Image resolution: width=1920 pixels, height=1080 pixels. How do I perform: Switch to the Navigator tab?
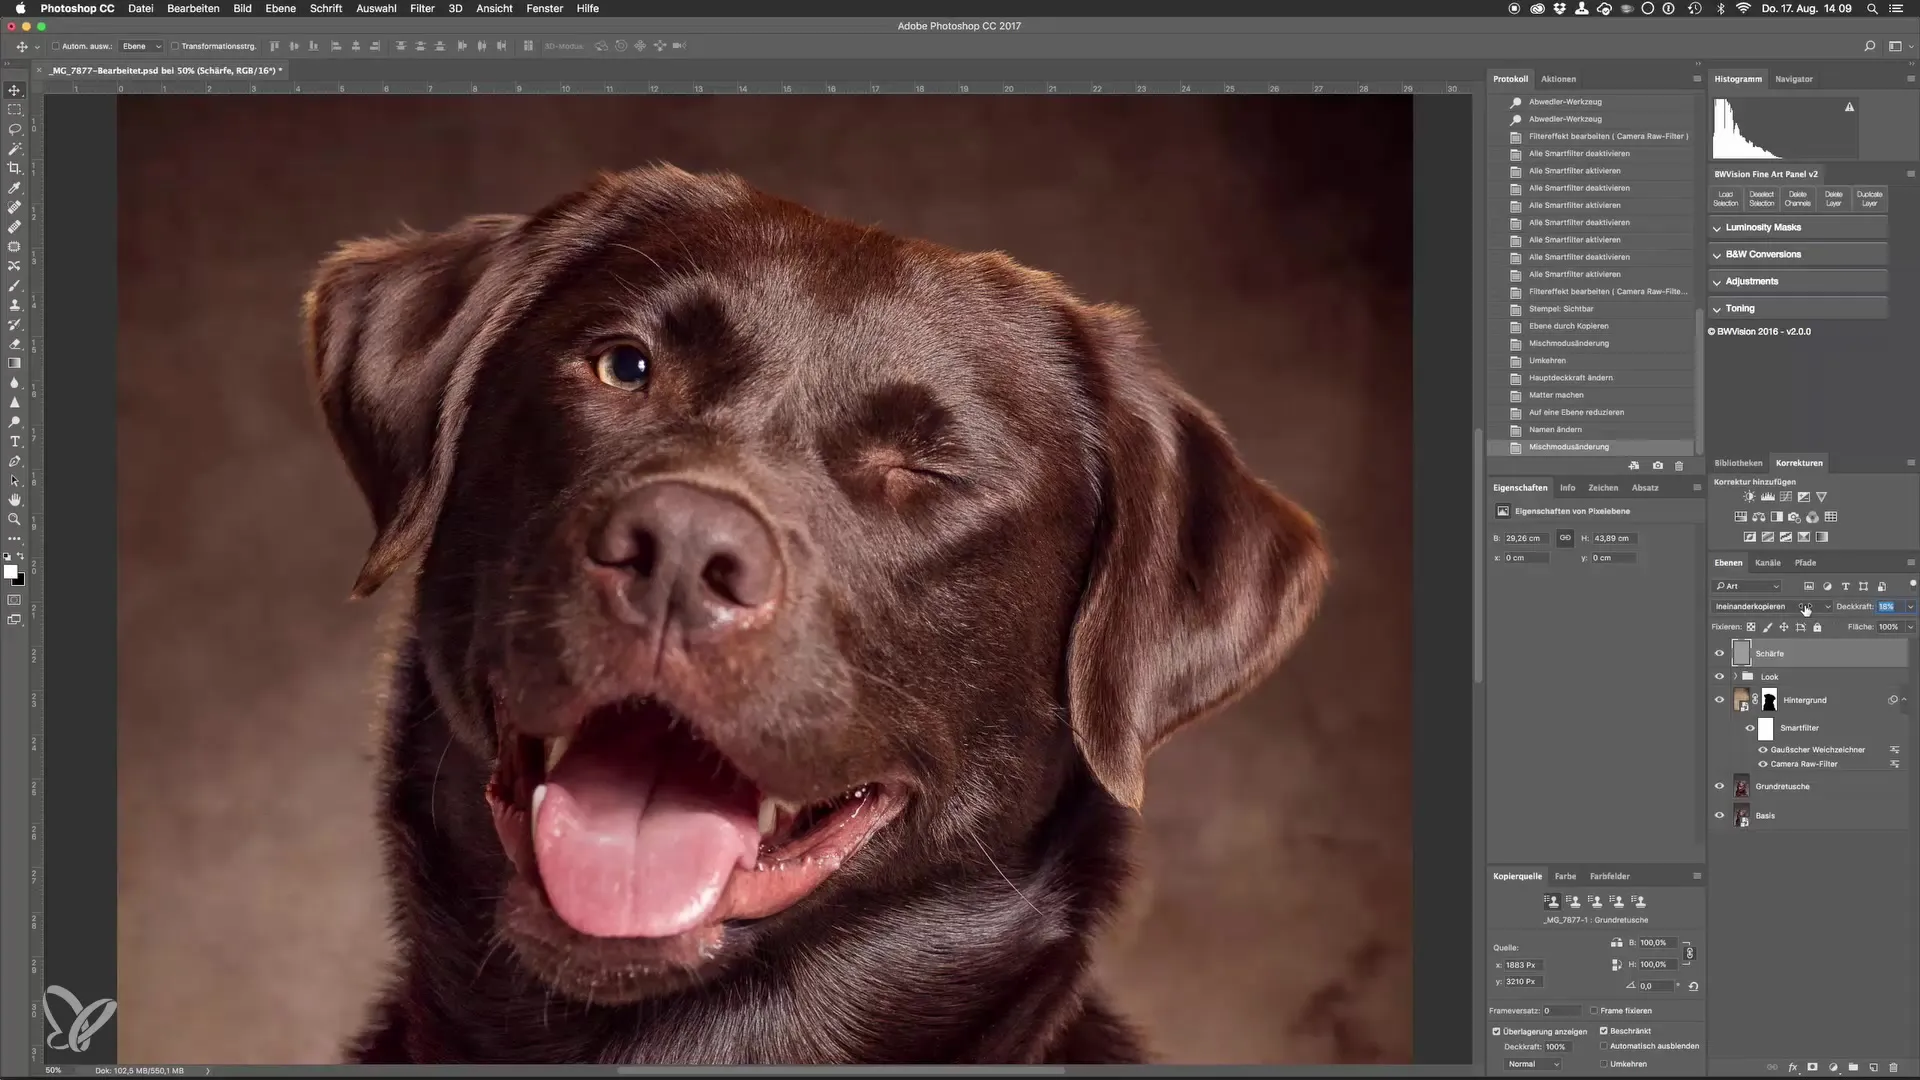pos(1793,79)
